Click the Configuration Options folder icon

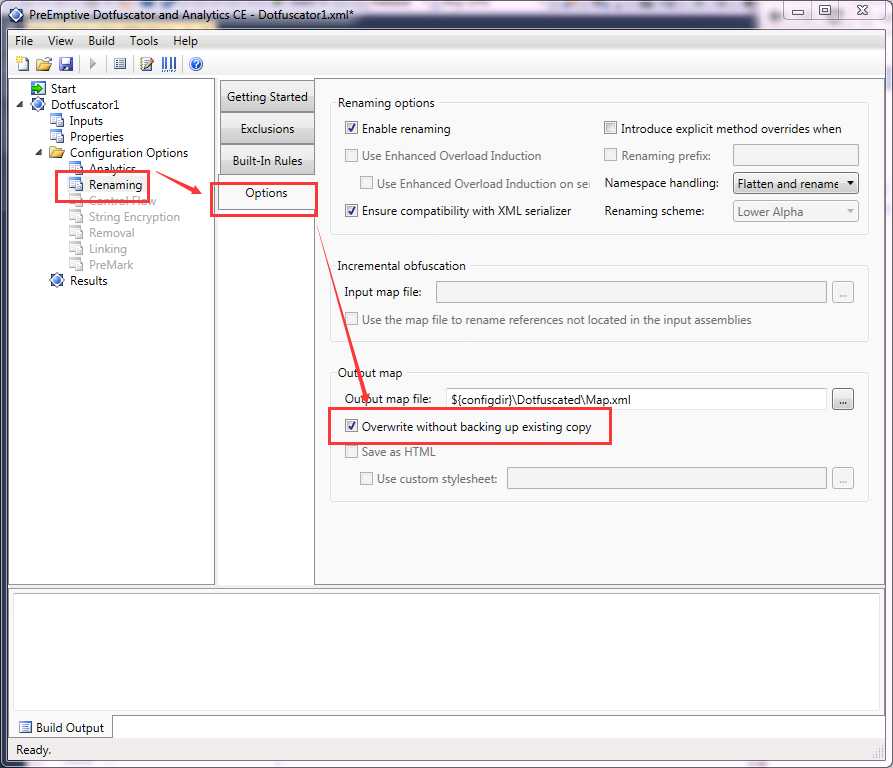click(57, 152)
